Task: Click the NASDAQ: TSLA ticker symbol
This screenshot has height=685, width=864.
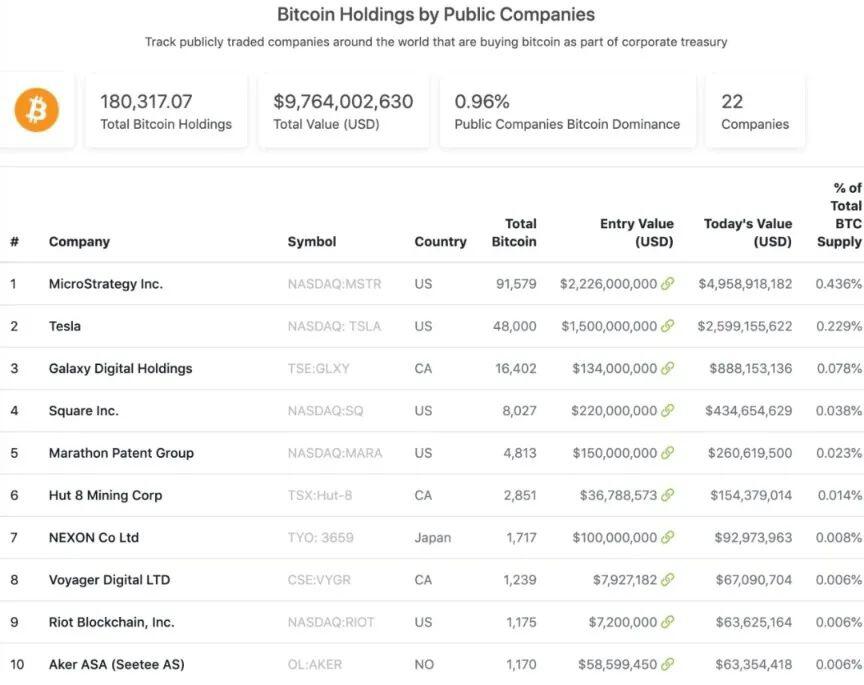Action: pos(334,326)
